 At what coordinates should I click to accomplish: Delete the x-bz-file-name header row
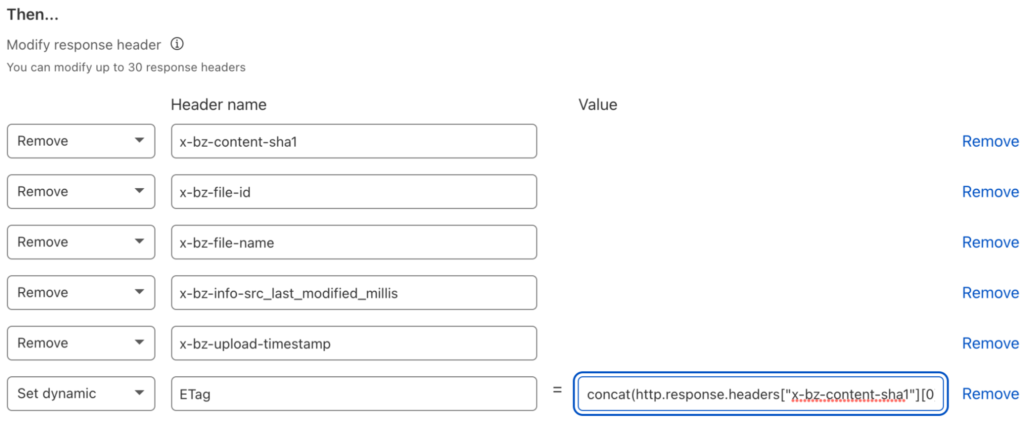[x=990, y=242]
